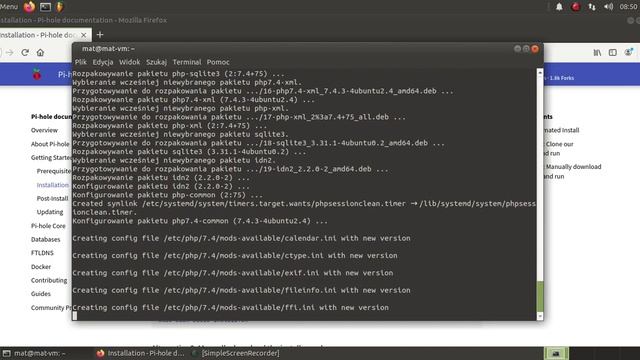Switch to SimpleScreenRecorder taskbar entry
640x360 pixels.
pos(236,353)
